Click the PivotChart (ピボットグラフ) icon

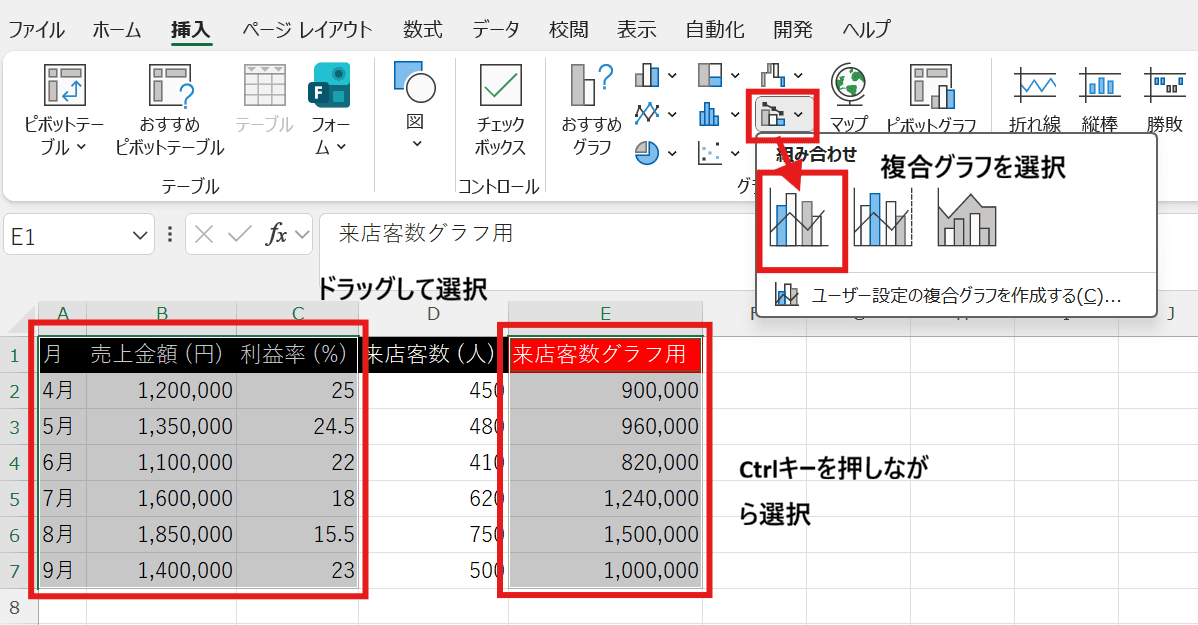930,86
